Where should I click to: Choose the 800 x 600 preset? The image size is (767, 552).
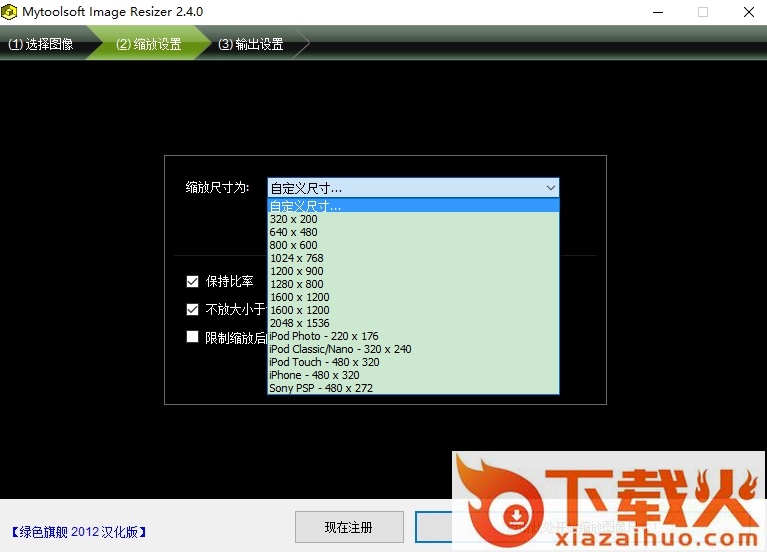pos(413,245)
